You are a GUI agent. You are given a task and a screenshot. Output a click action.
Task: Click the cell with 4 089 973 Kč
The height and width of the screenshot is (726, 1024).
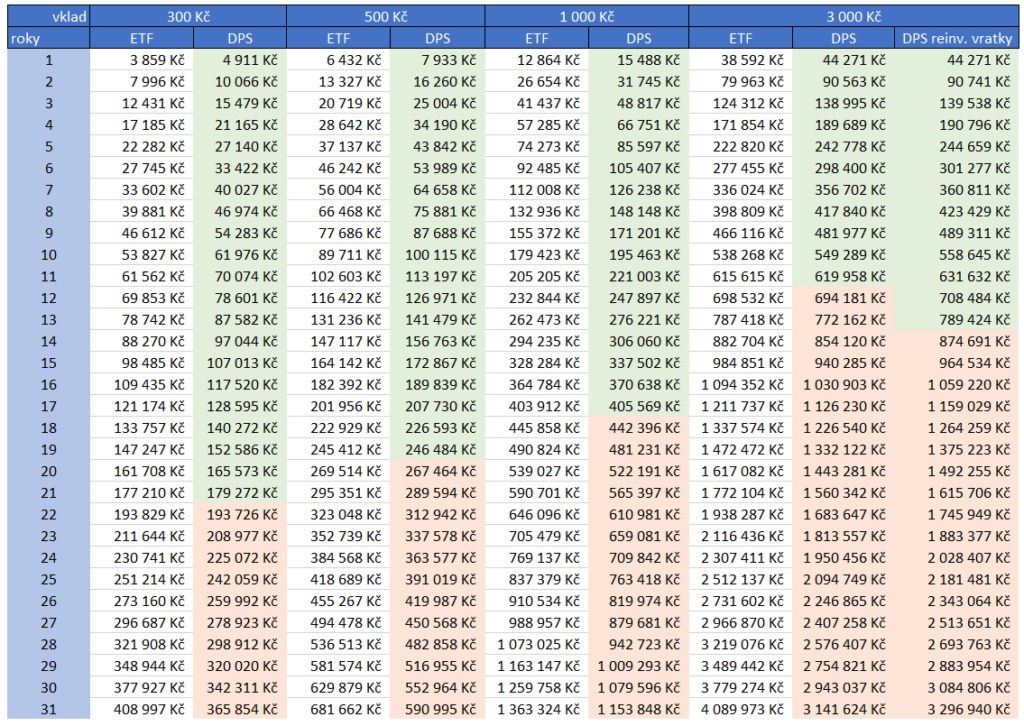click(741, 710)
